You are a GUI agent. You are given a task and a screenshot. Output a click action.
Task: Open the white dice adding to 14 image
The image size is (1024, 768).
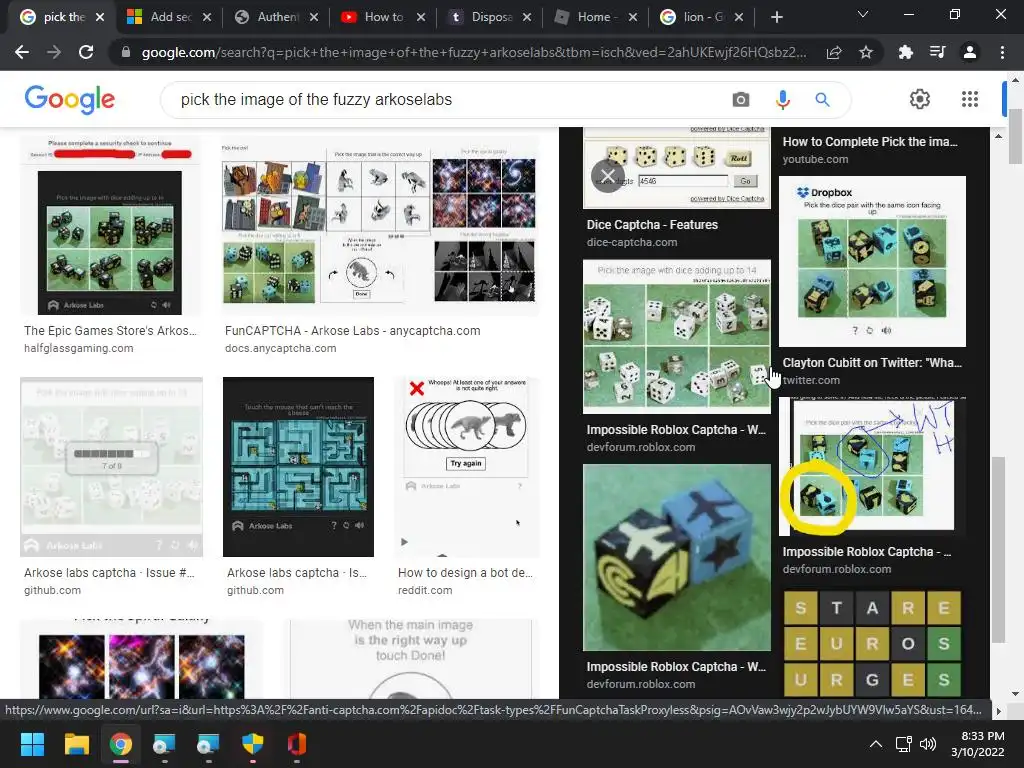[677, 336]
